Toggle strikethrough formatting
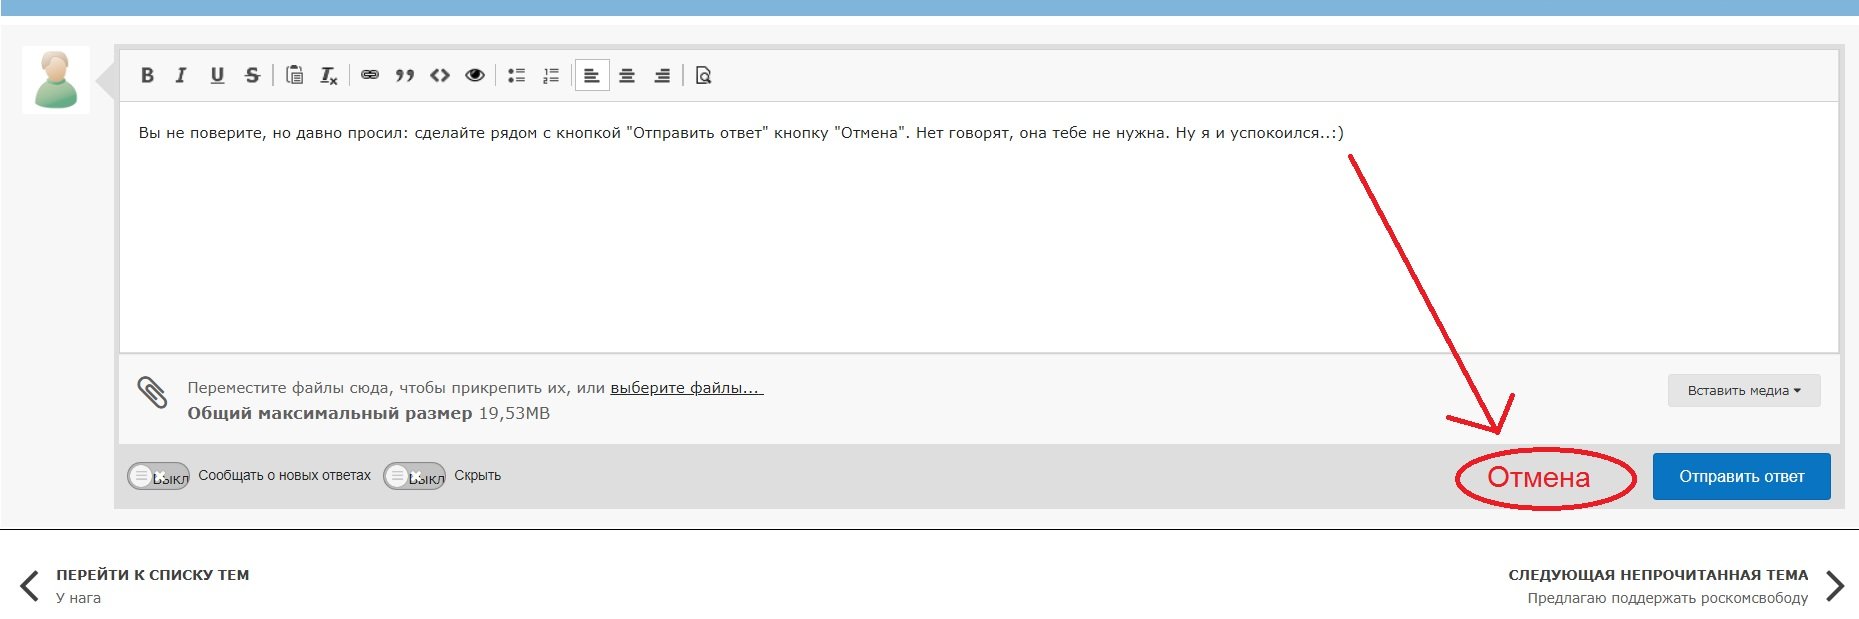The image size is (1859, 619). [252, 75]
